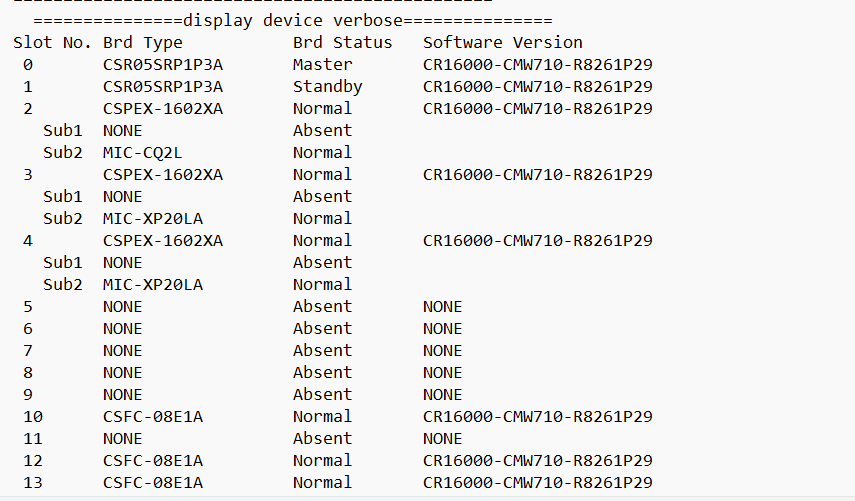The image size is (855, 501).
Task: Click the 'display device verbose' header line
Action: (292, 20)
